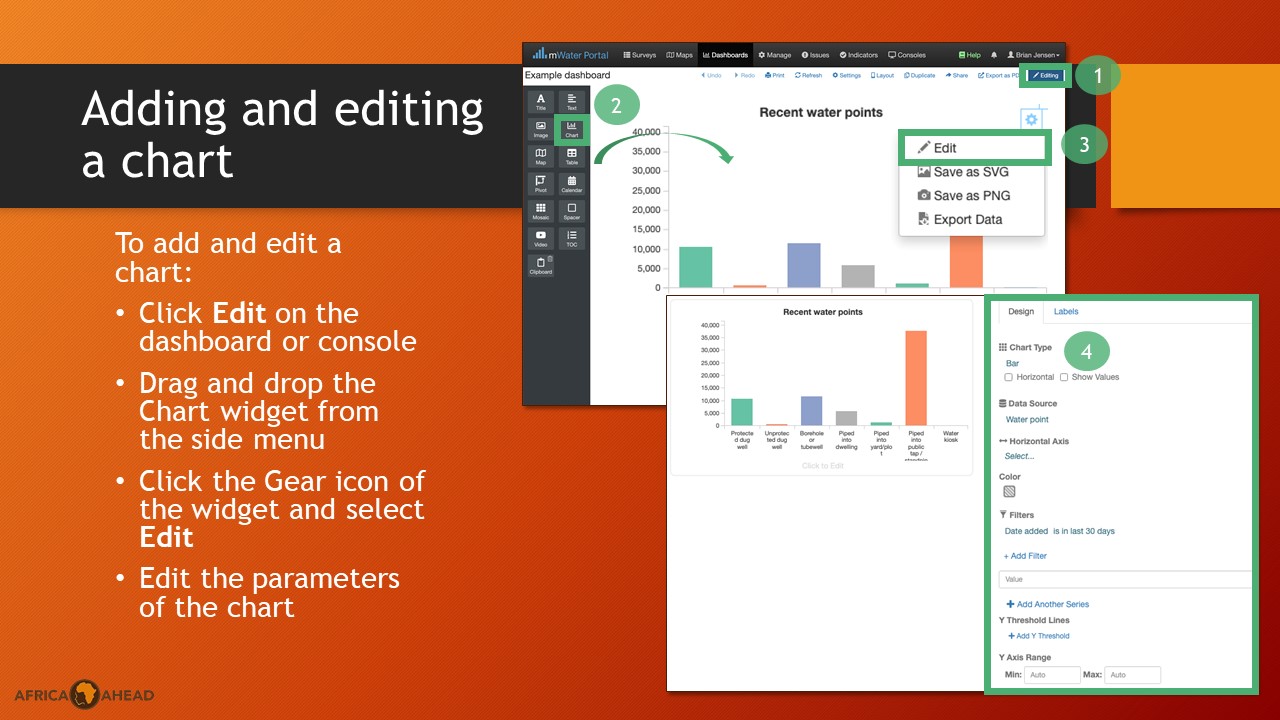This screenshot has height=720, width=1280.
Task: Open Horizontal Axis Select... dropdown
Action: tap(1019, 456)
